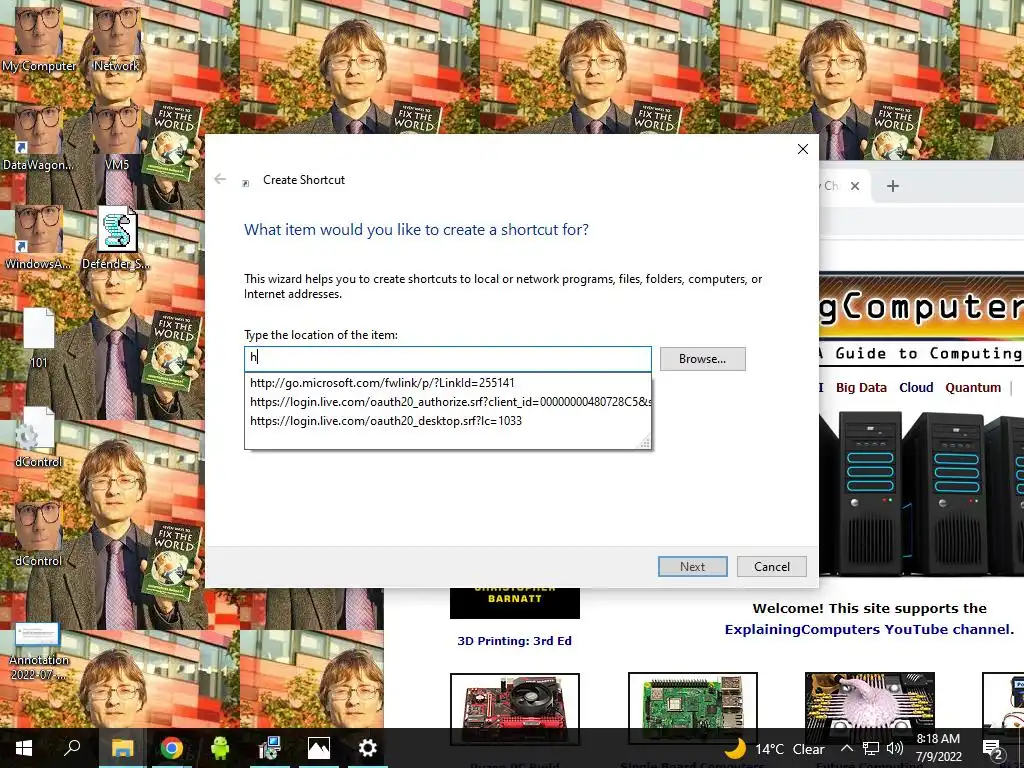Screen dimensions: 1024x768
Task: Choose the go.microsoft.com fwlink suggestion
Action: point(448,383)
